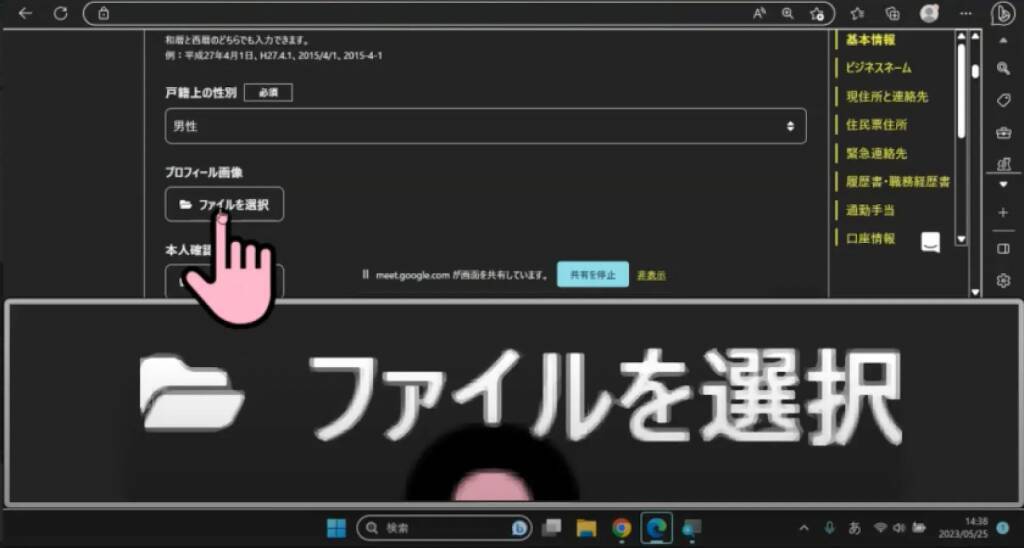Jump to 通勤手当 section link

871,210
